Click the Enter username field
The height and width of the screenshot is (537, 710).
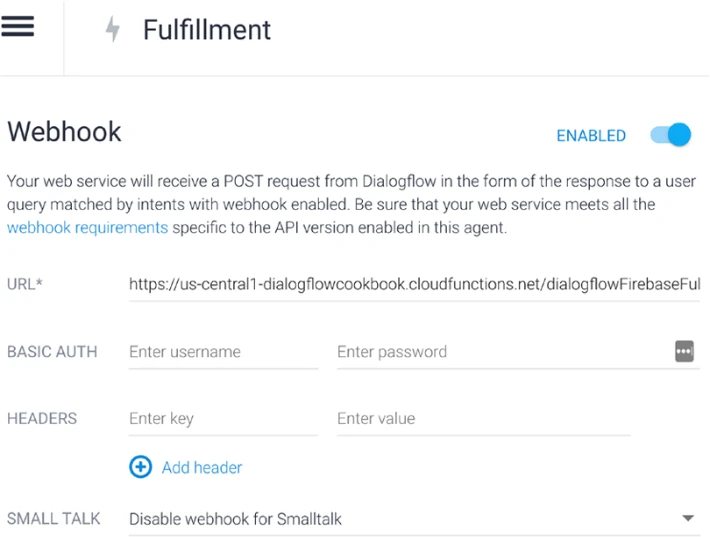(x=224, y=352)
